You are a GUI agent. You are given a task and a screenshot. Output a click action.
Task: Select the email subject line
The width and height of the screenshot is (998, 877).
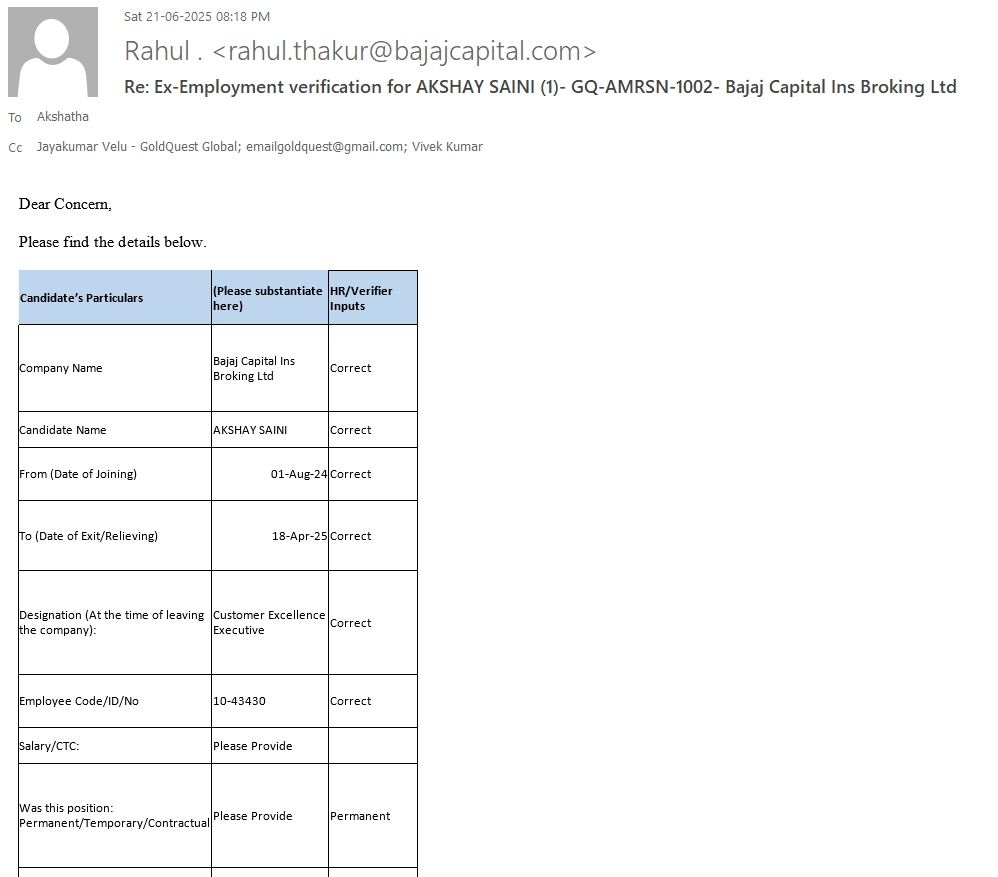tap(540, 87)
